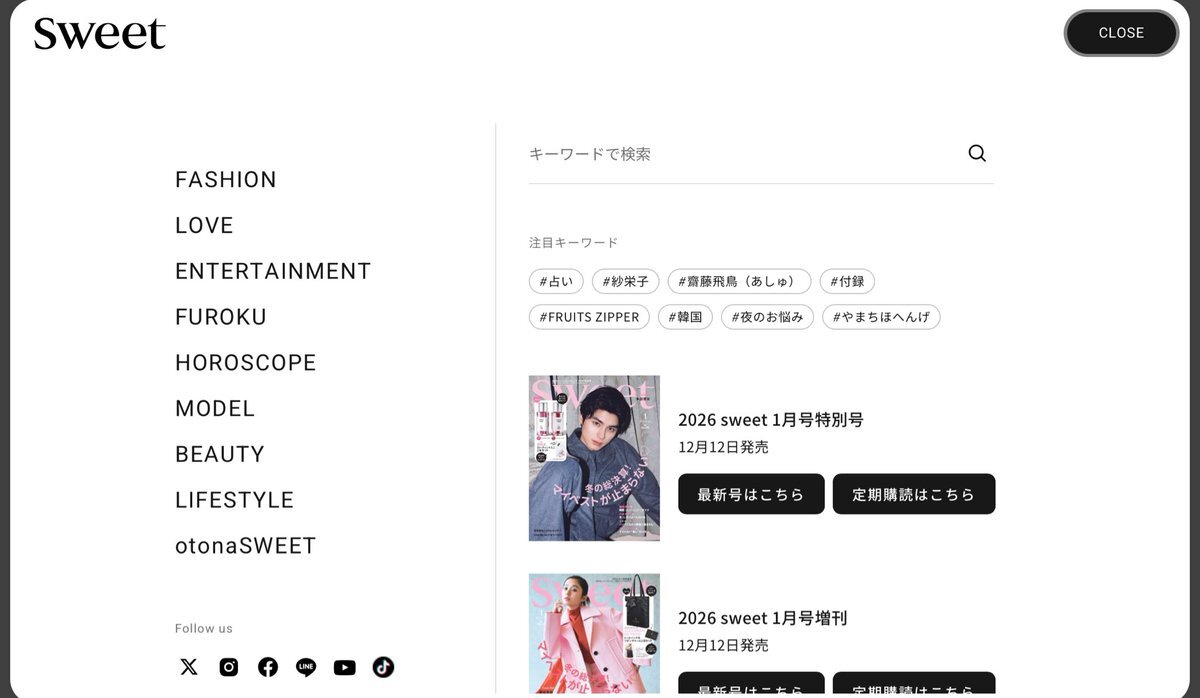Go to the otonaSWEET section
Image resolution: width=1200 pixels, height=698 pixels.
coord(246,546)
